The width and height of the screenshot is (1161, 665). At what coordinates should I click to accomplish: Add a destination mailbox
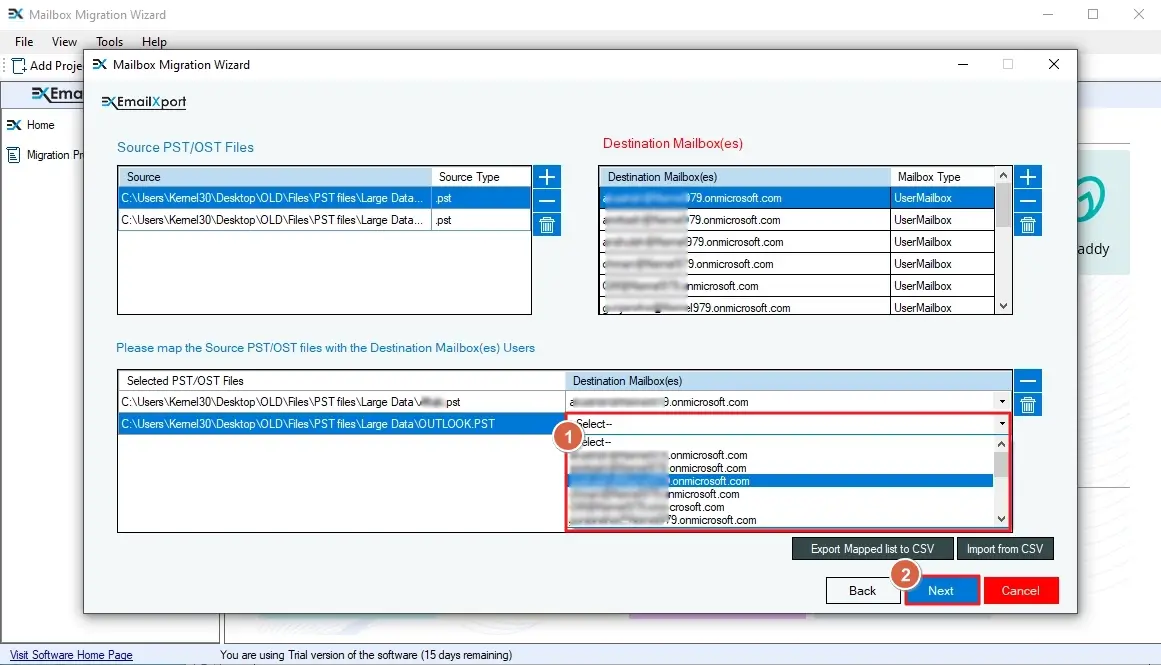click(1027, 176)
